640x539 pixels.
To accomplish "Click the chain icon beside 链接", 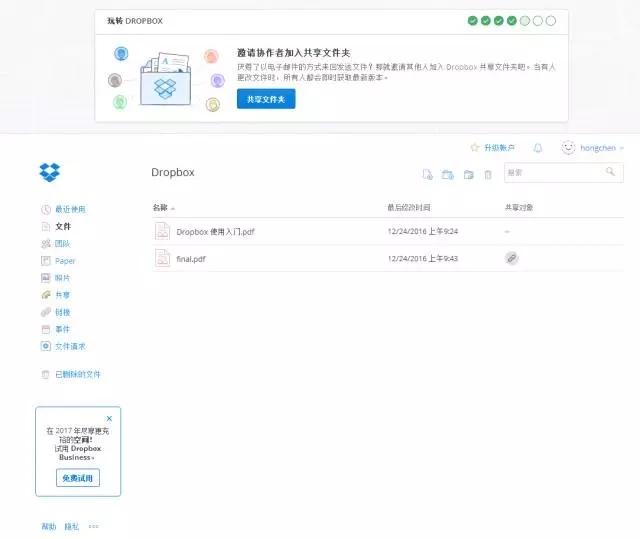I will pos(46,312).
